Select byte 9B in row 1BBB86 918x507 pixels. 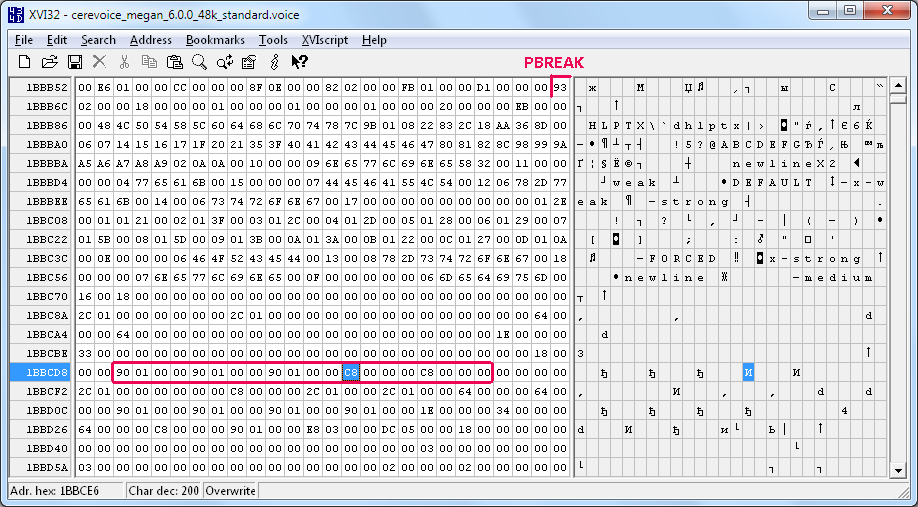(370, 126)
